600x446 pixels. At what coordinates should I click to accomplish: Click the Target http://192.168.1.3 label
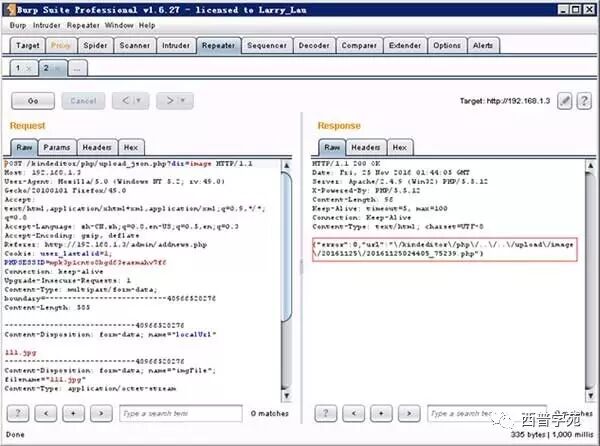pyautogui.click(x=505, y=101)
